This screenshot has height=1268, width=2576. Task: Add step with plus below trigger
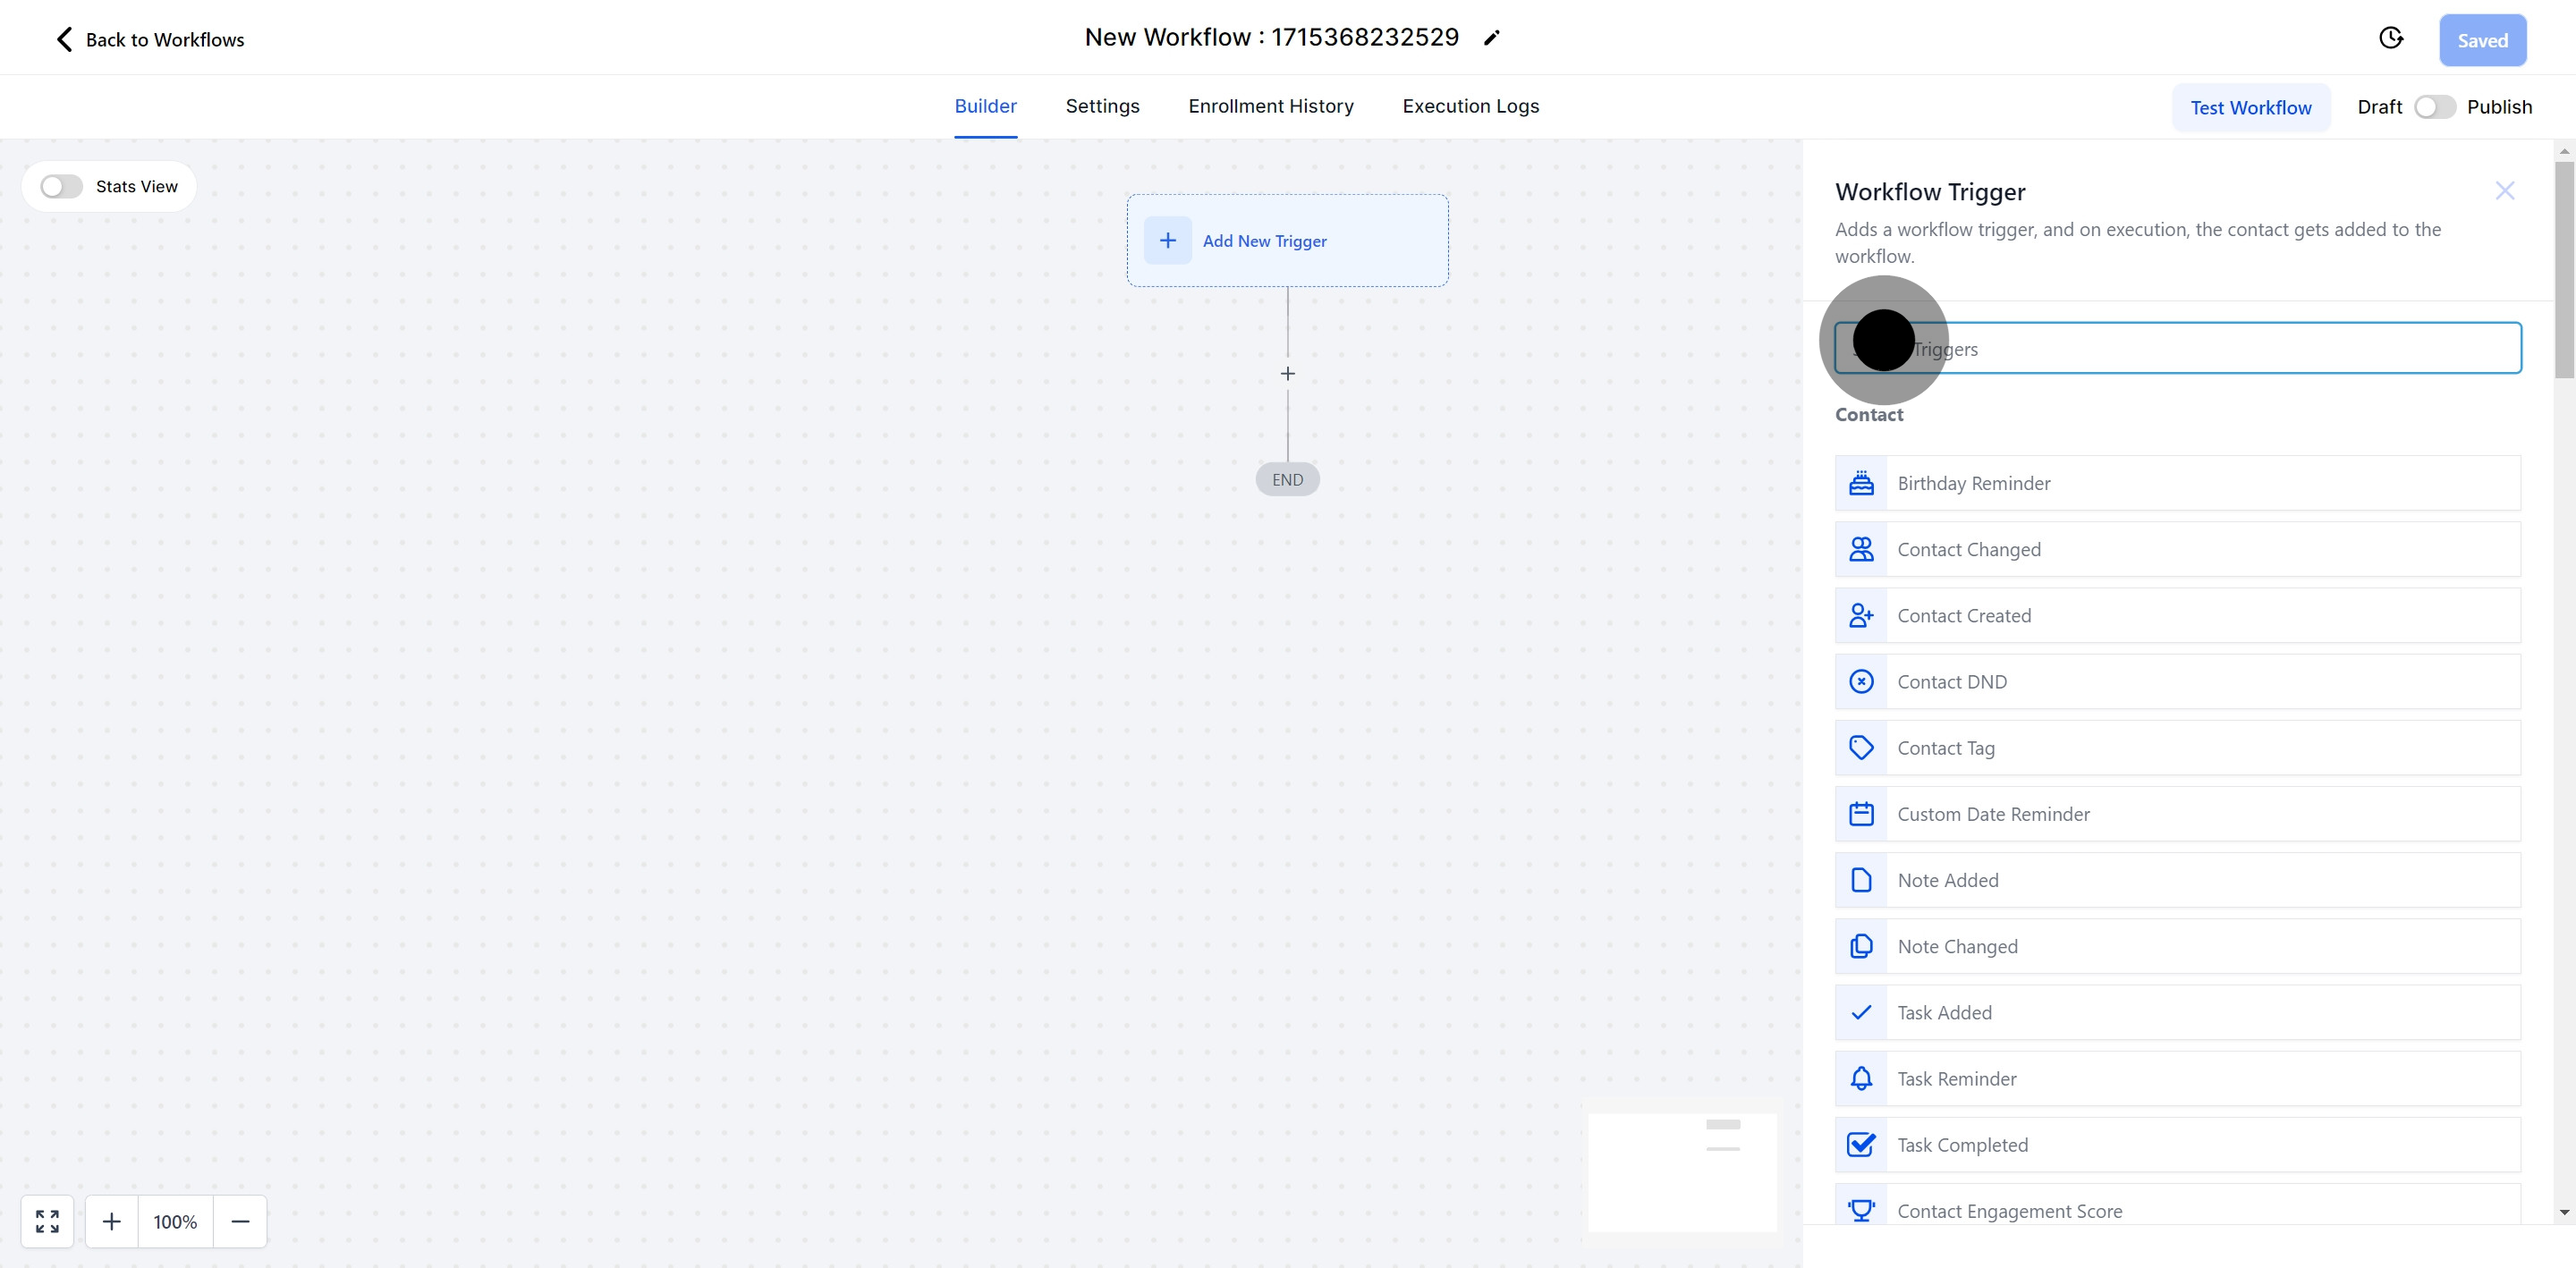point(1287,374)
